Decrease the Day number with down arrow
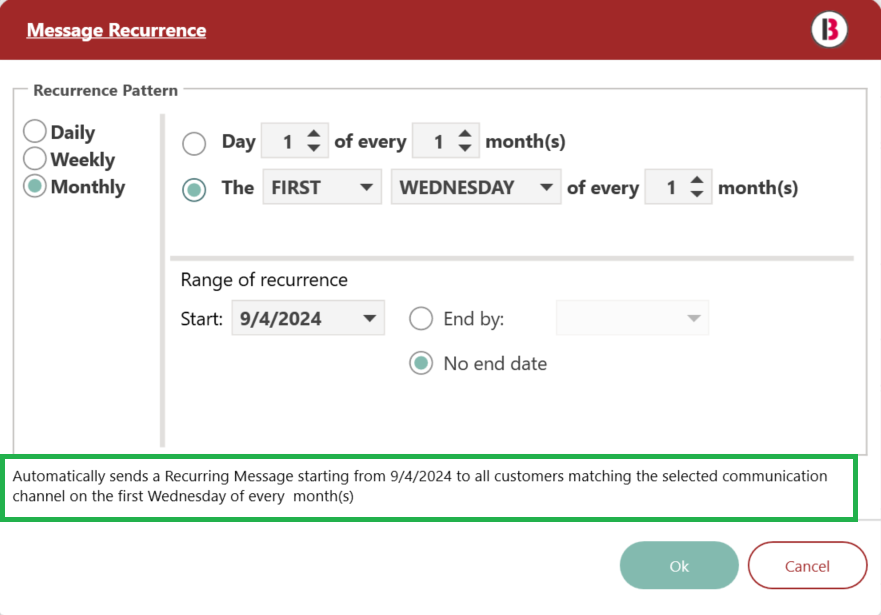881x615 pixels. [x=314, y=148]
